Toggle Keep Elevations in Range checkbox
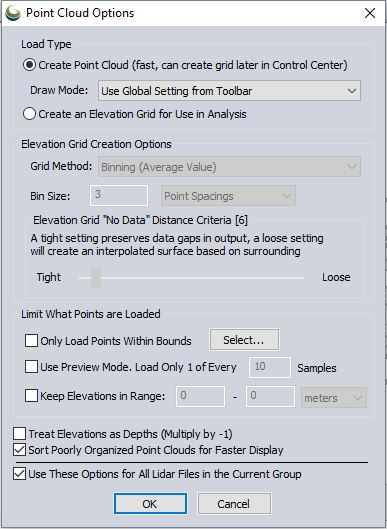This screenshot has height=529, width=387. click(31, 396)
